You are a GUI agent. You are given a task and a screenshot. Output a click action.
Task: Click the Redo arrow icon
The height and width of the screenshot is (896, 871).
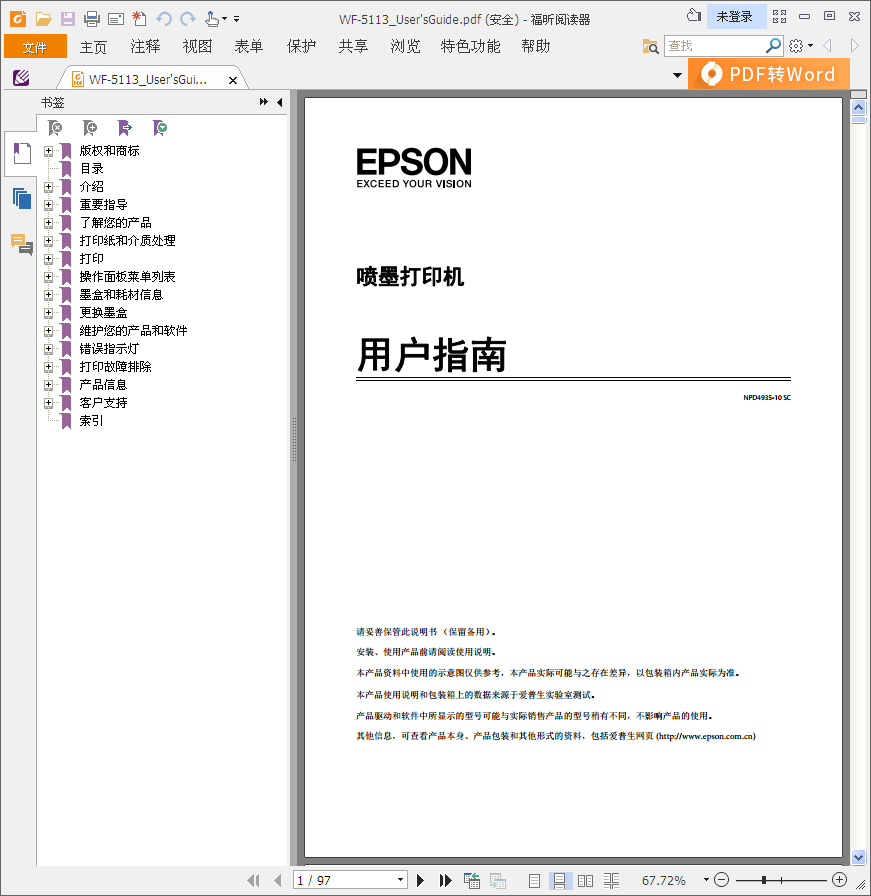coord(187,19)
